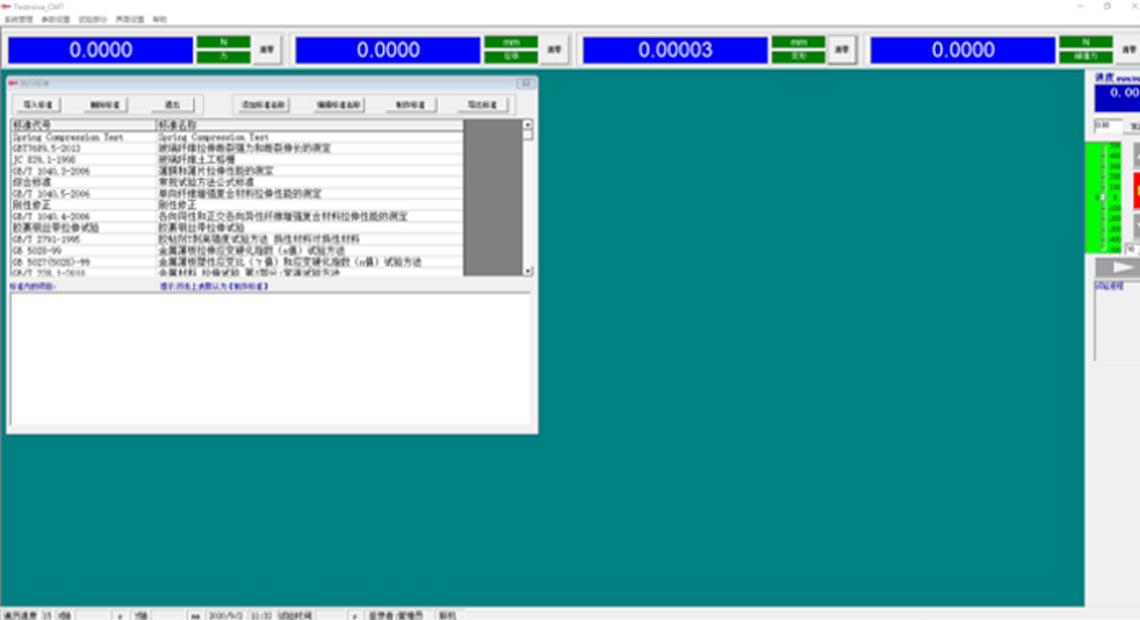
Task: Click the green mm unit label of displacement
Action: pos(511,42)
